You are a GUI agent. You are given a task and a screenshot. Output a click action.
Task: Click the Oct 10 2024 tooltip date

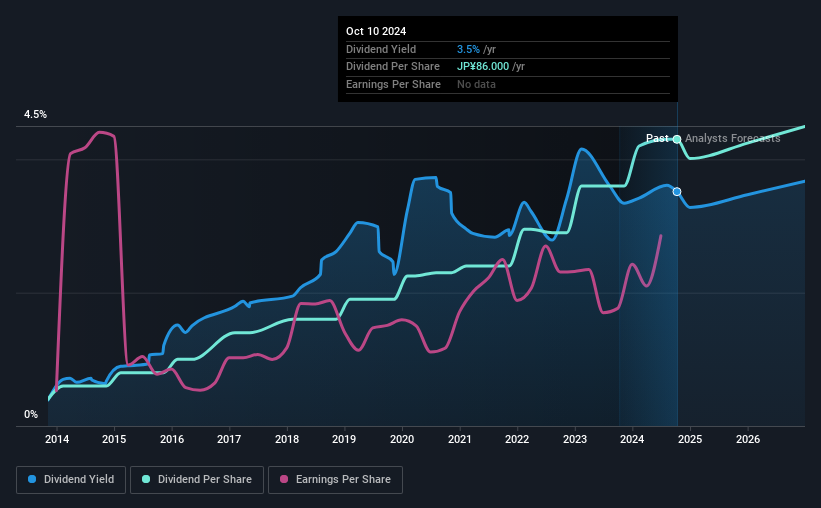[376, 31]
